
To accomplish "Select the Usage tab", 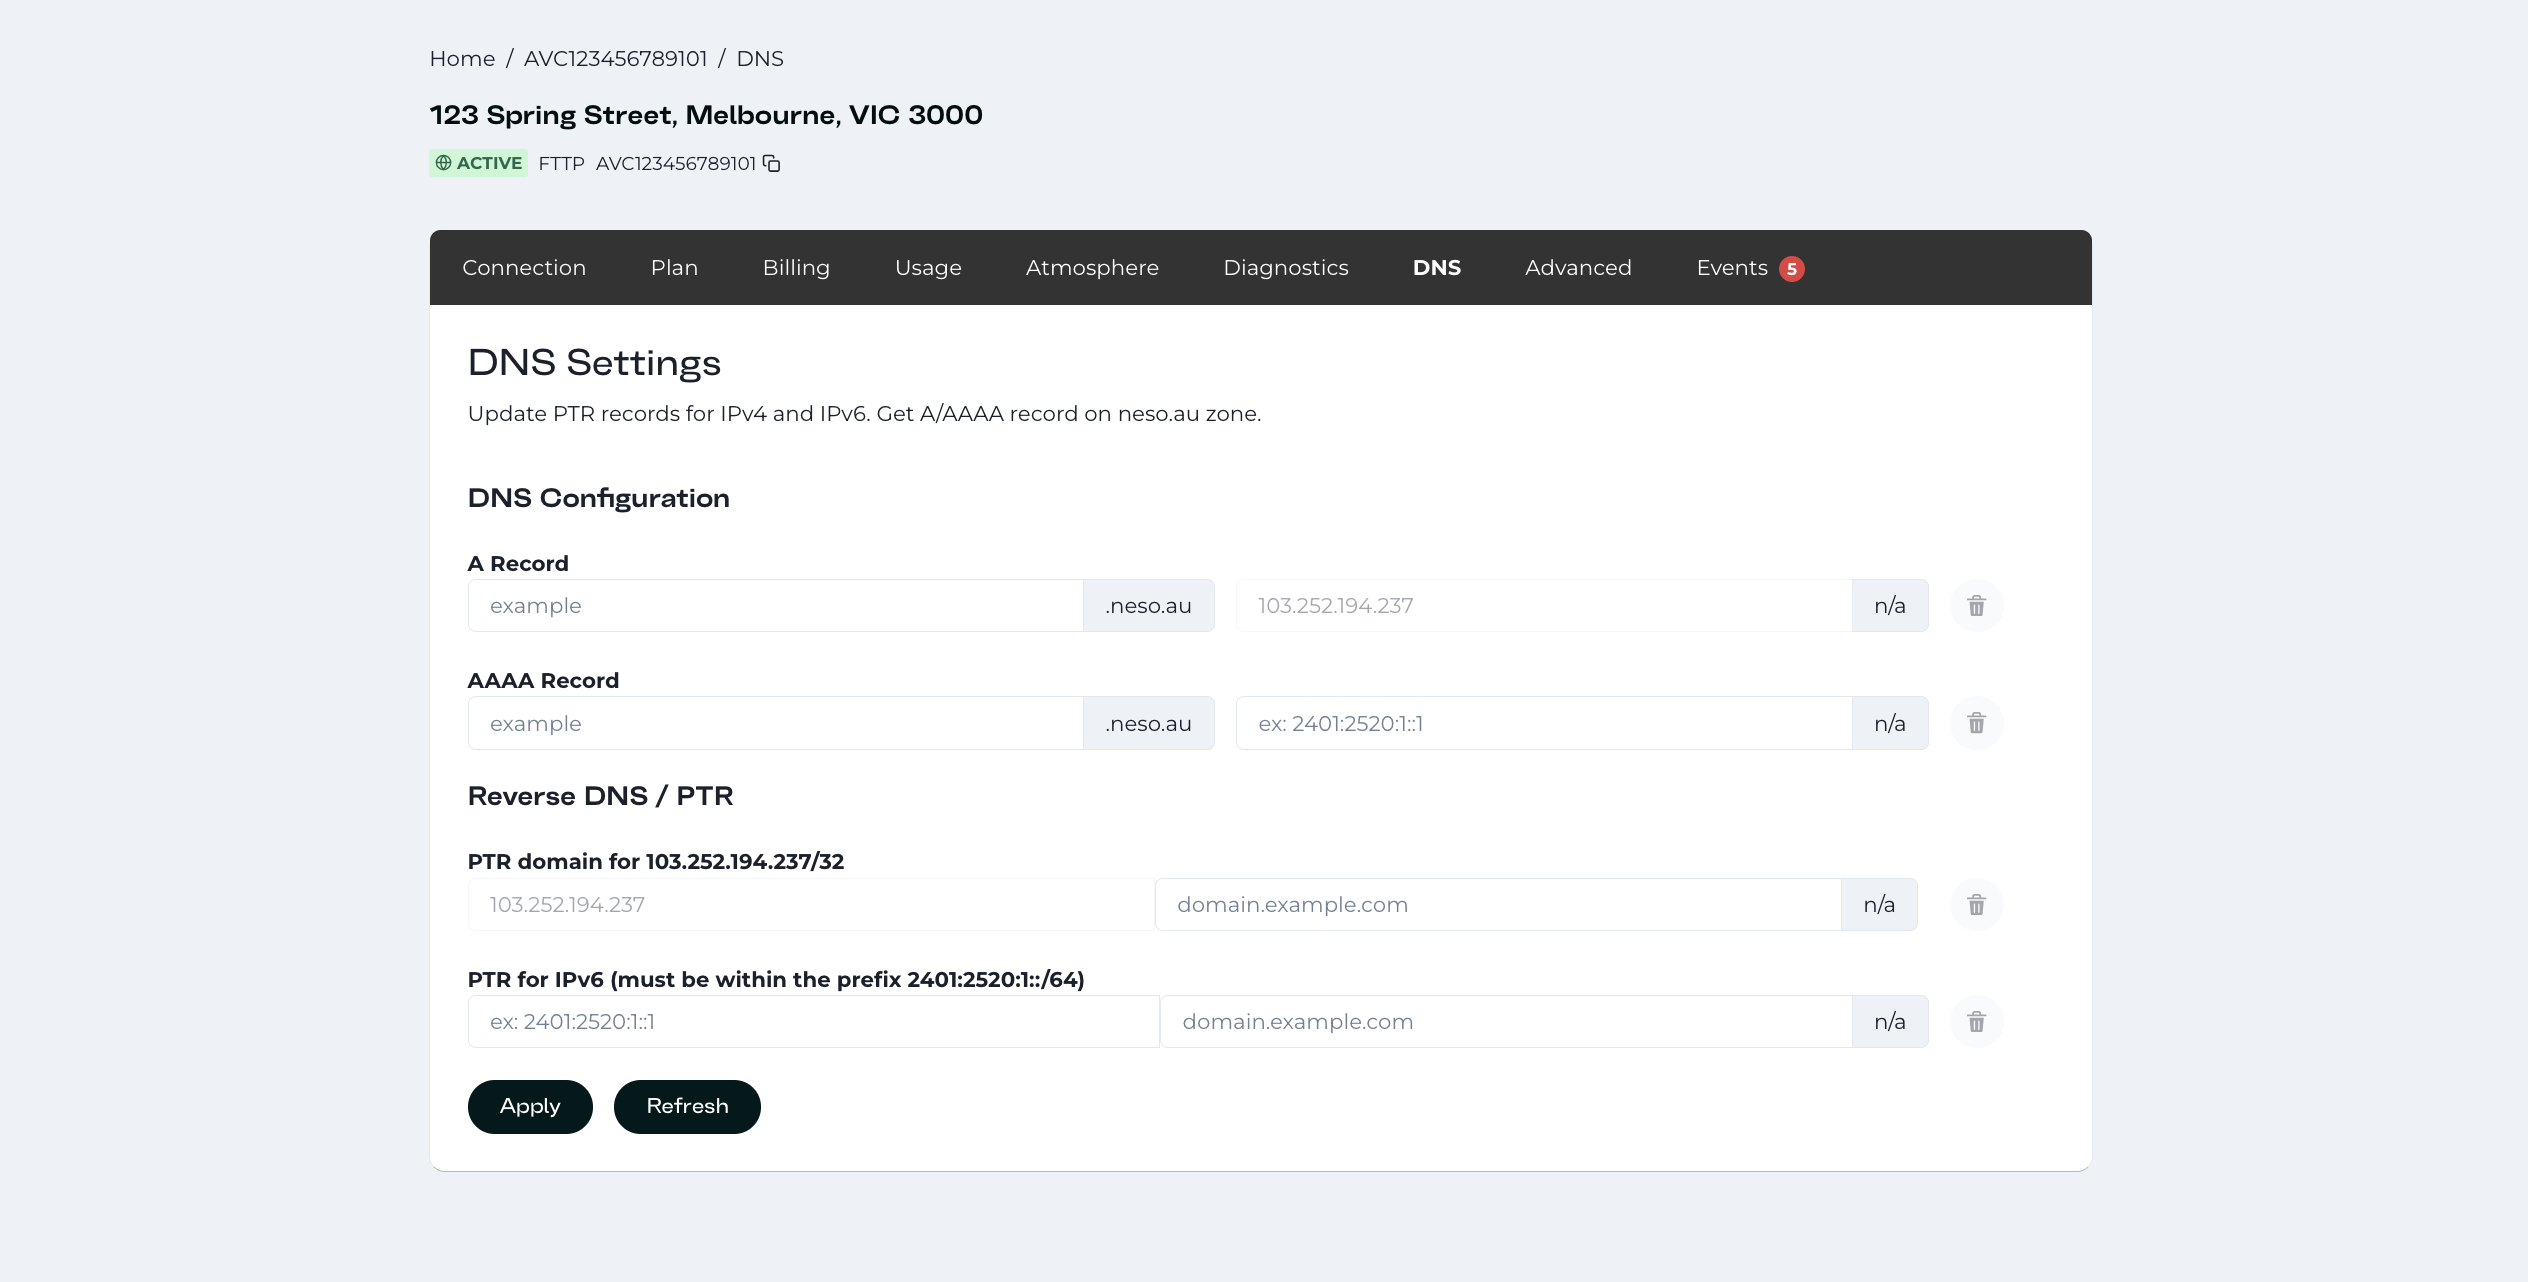I will tap(928, 268).
